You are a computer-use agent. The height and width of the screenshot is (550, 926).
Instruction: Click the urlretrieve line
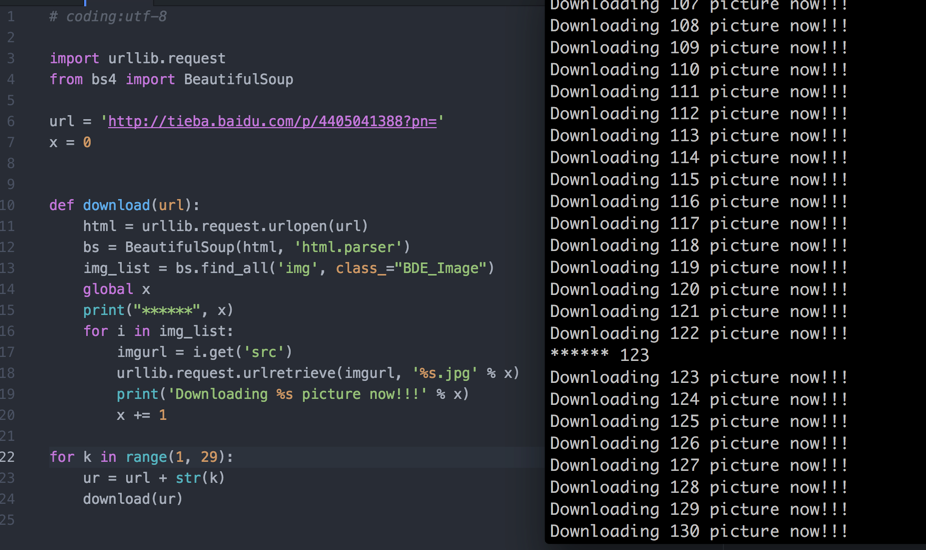pos(318,373)
